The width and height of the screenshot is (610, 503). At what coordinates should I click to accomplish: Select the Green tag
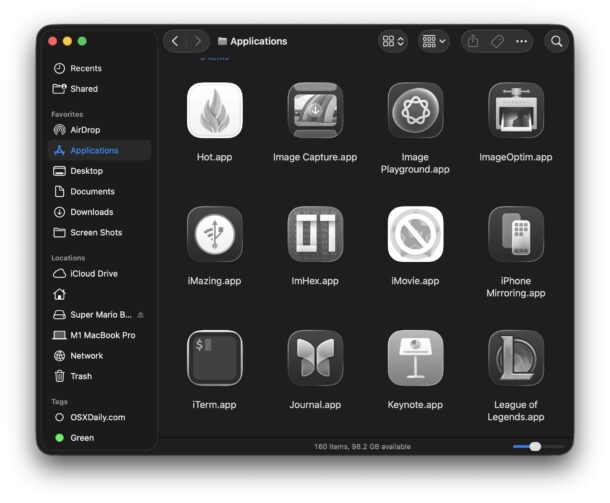99,438
